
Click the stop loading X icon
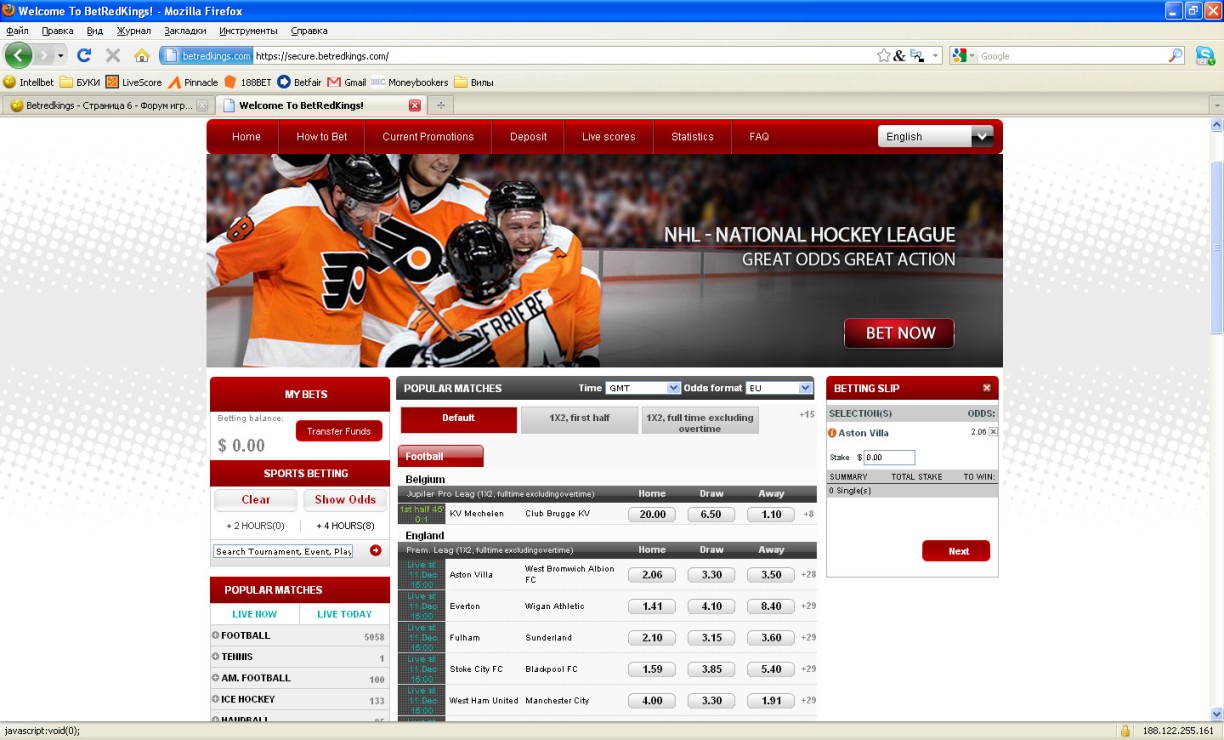pyautogui.click(x=113, y=55)
